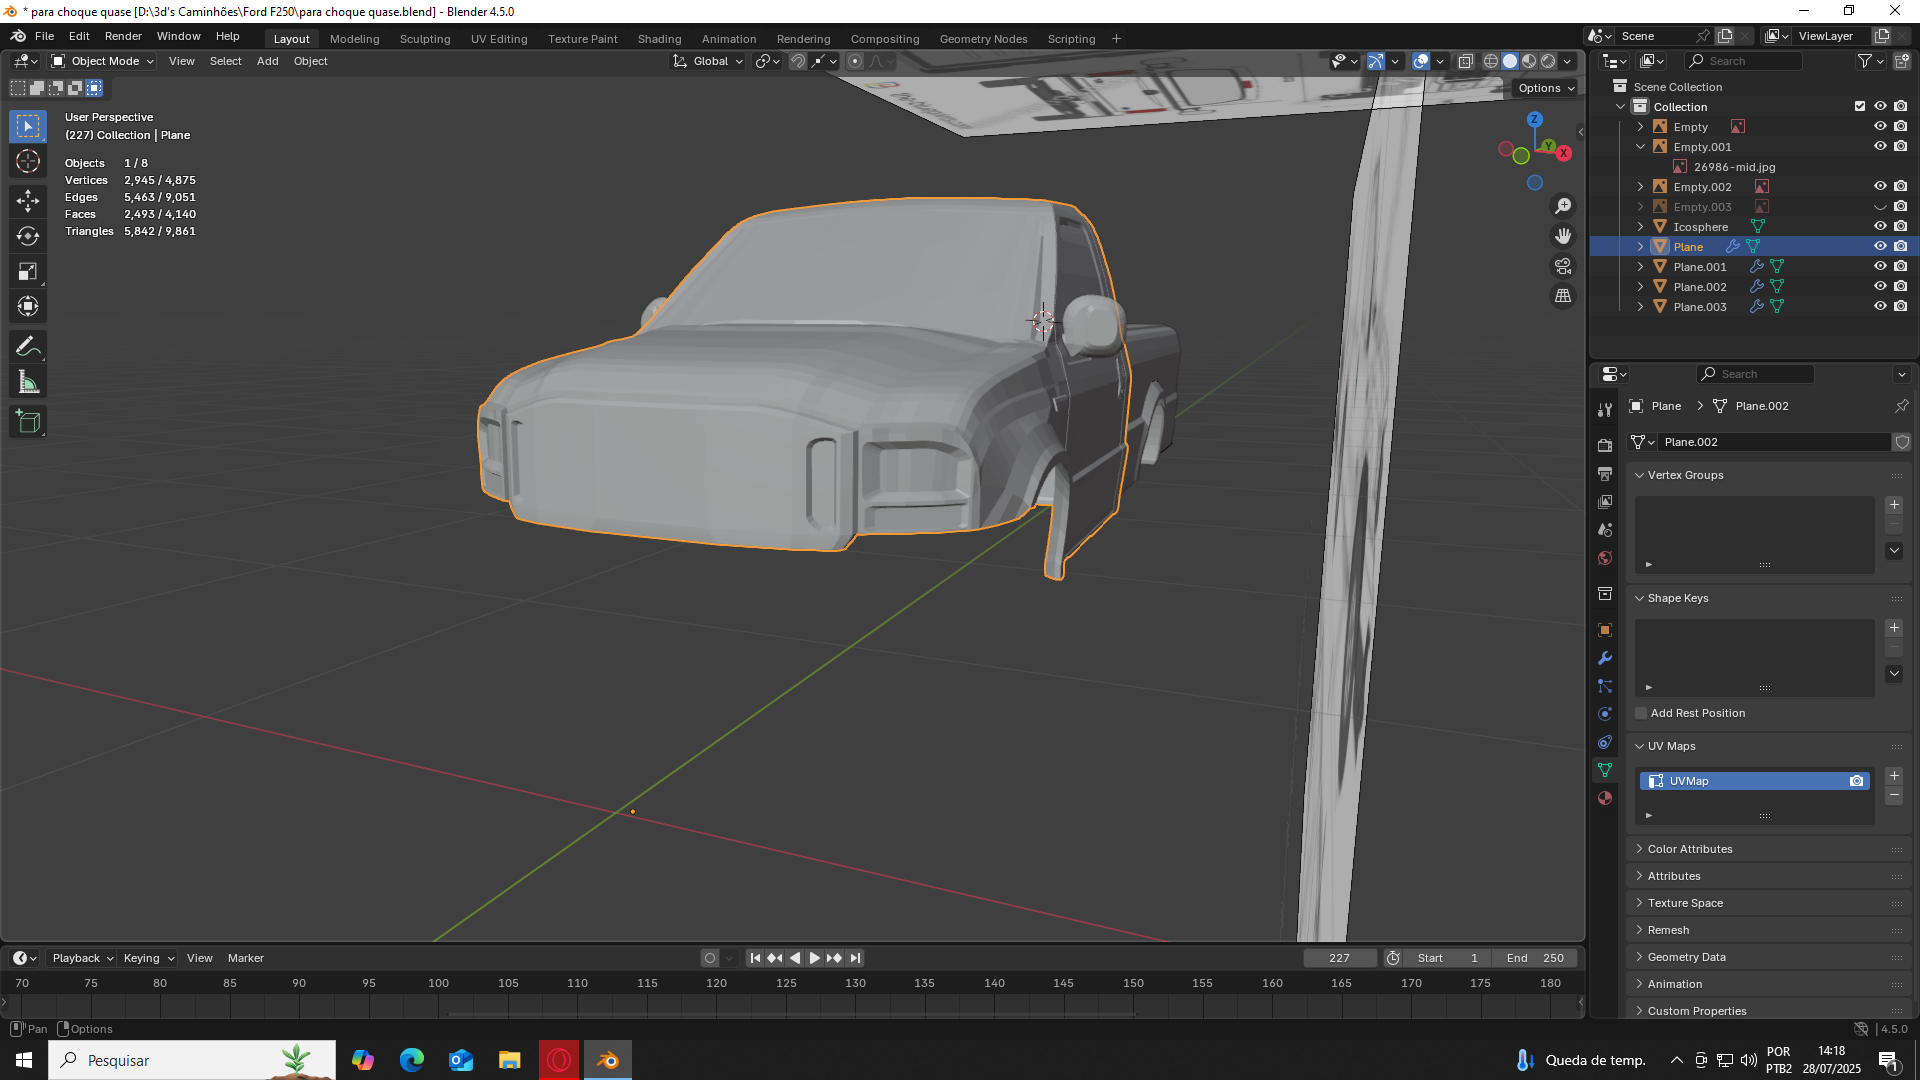1920x1080 pixels.
Task: Click the current frame field 227
Action: 1339,958
